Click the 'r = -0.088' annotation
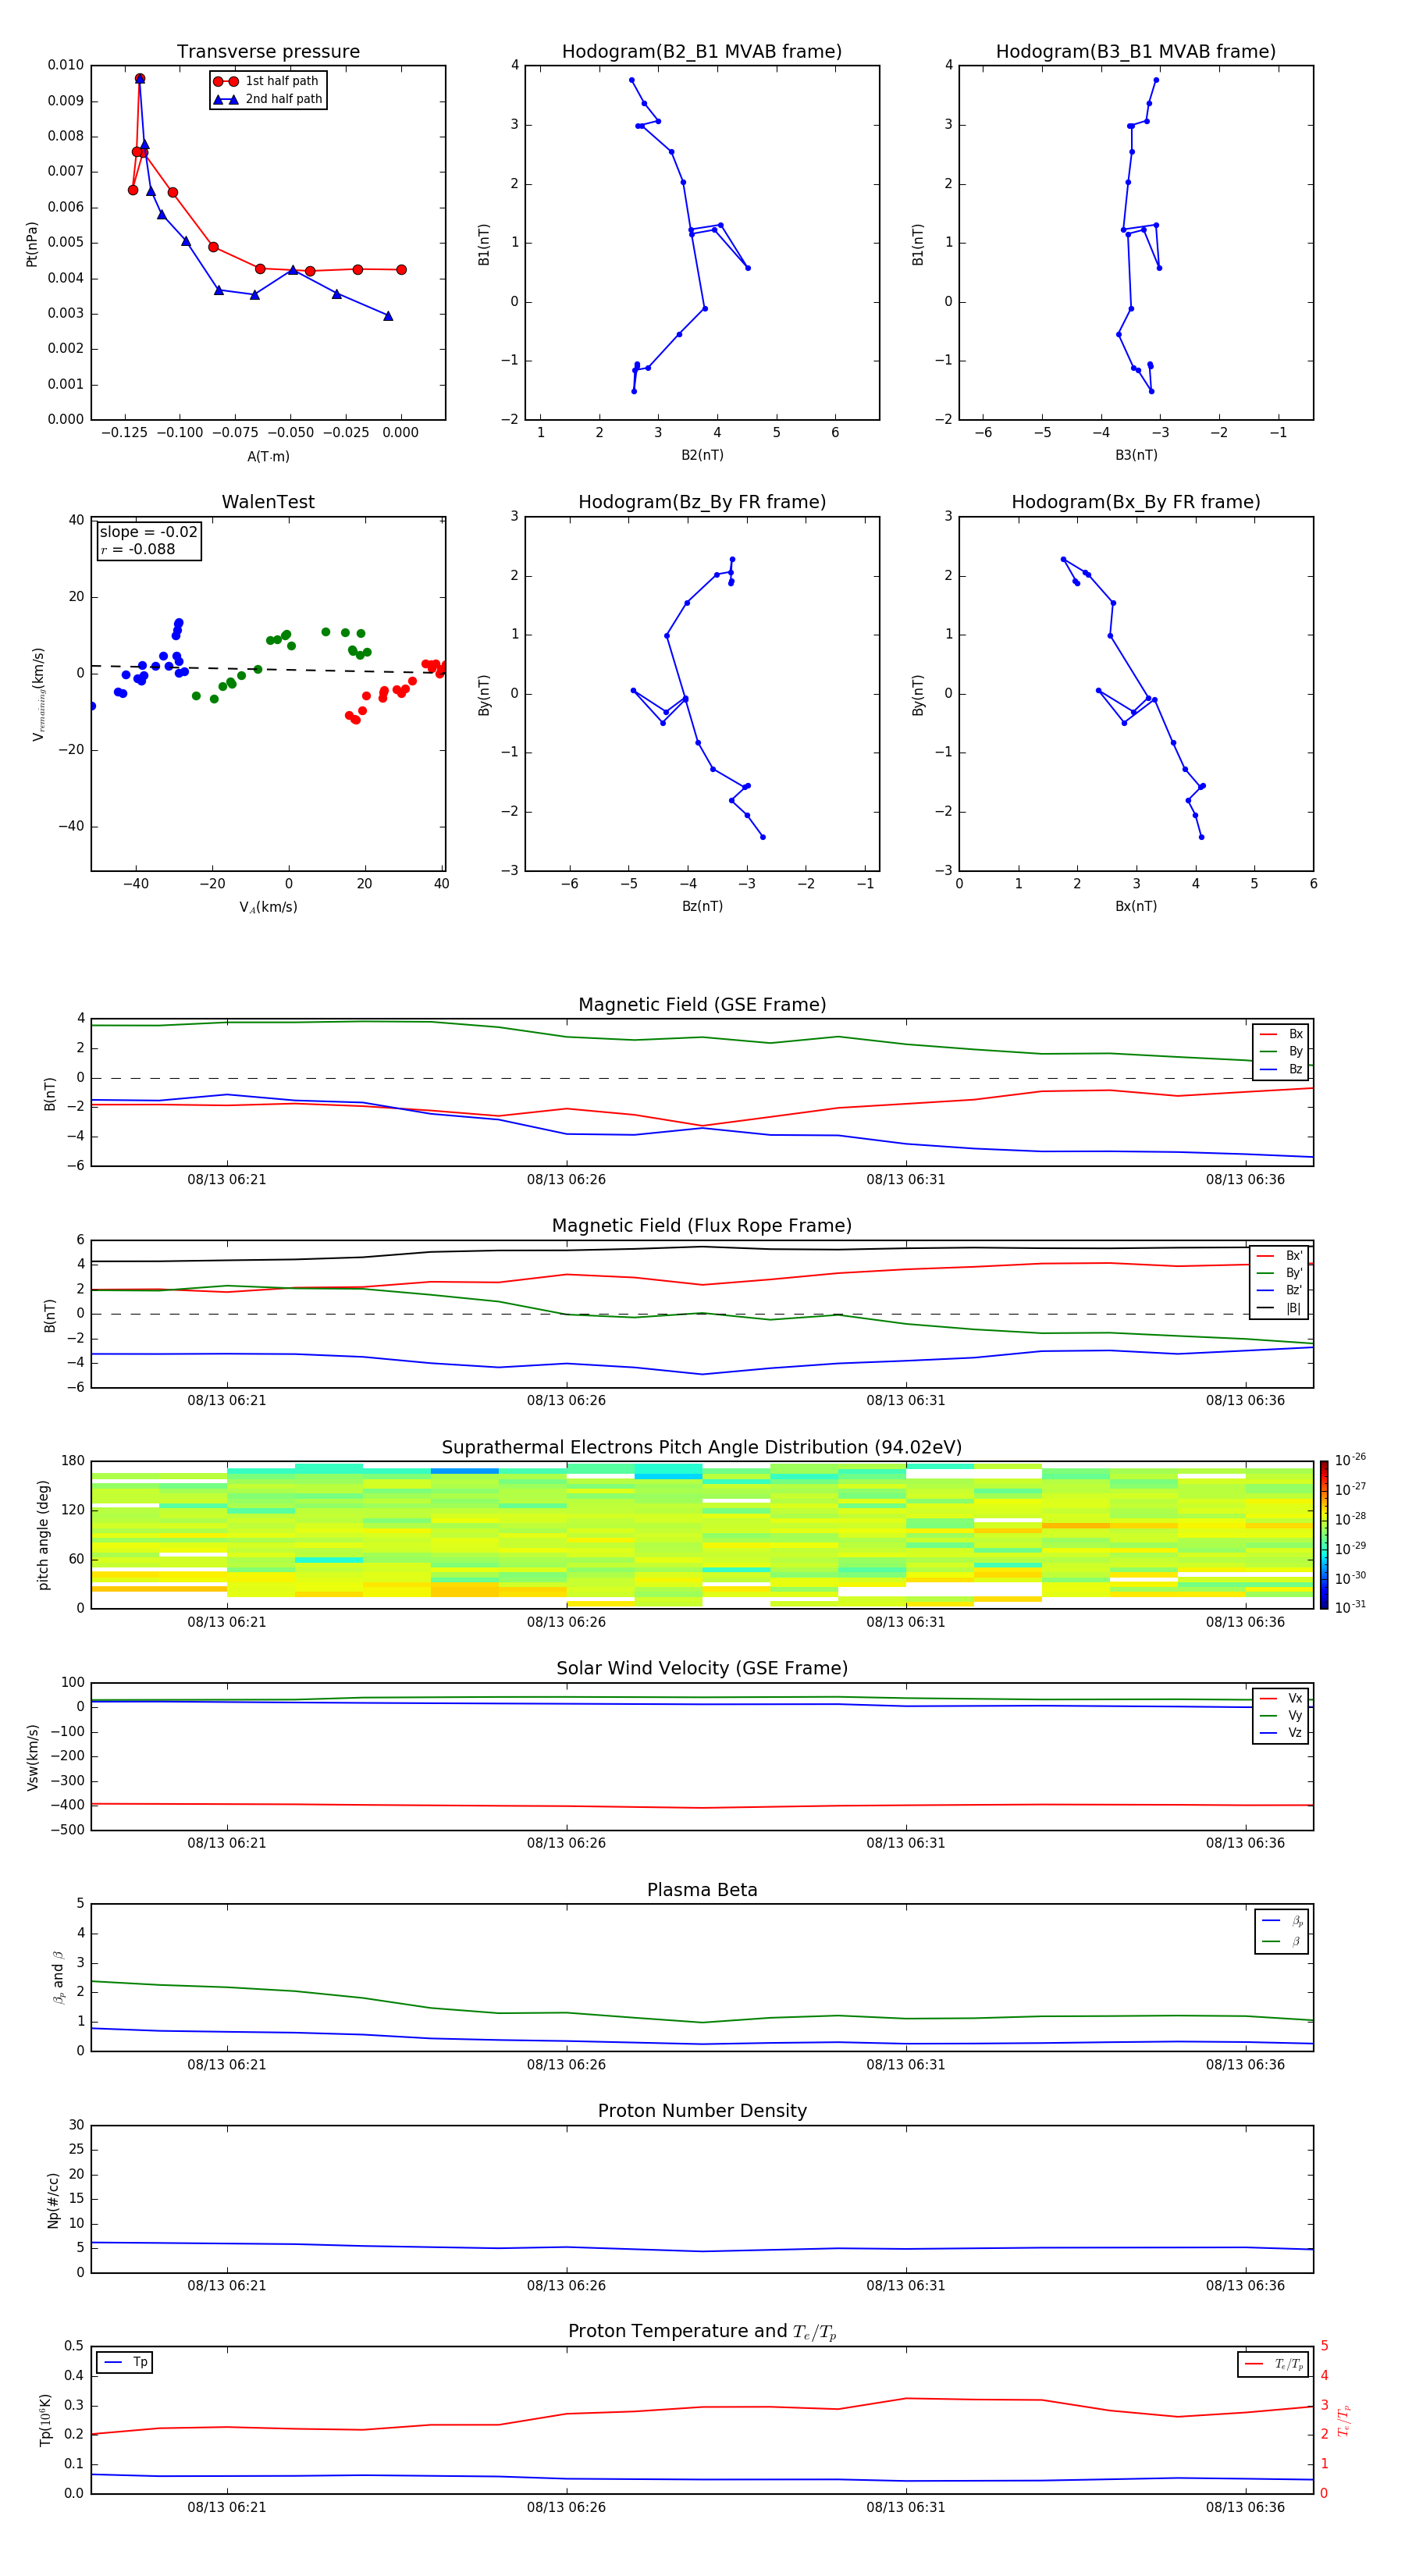 (x=138, y=549)
